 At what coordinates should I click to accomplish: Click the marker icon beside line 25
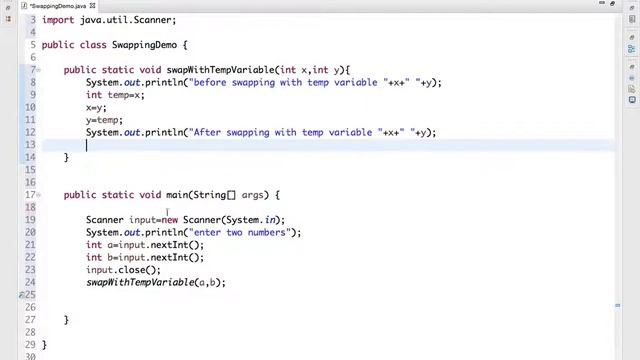(x=21, y=295)
